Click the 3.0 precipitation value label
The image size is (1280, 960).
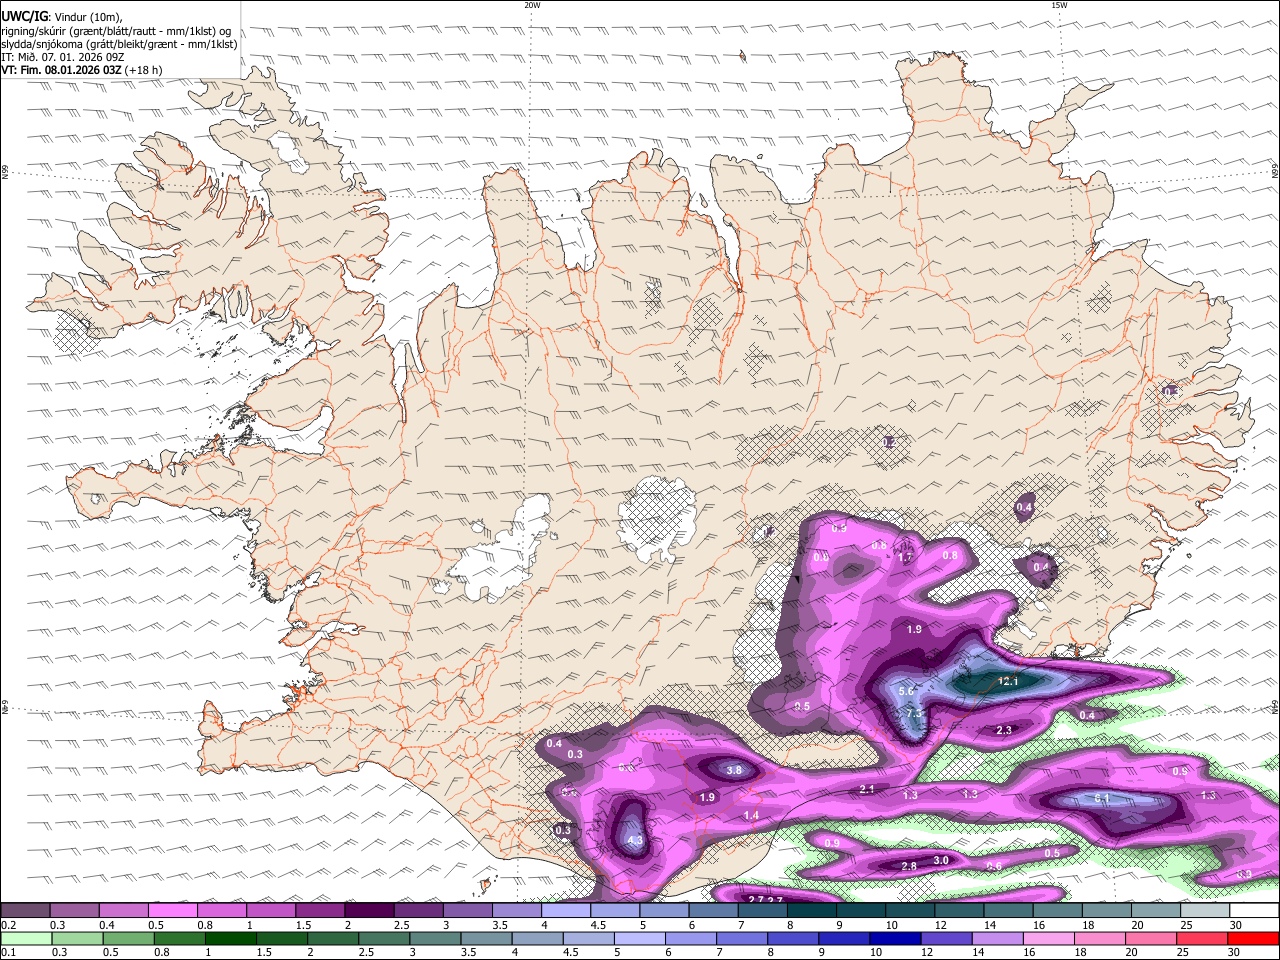tap(941, 860)
